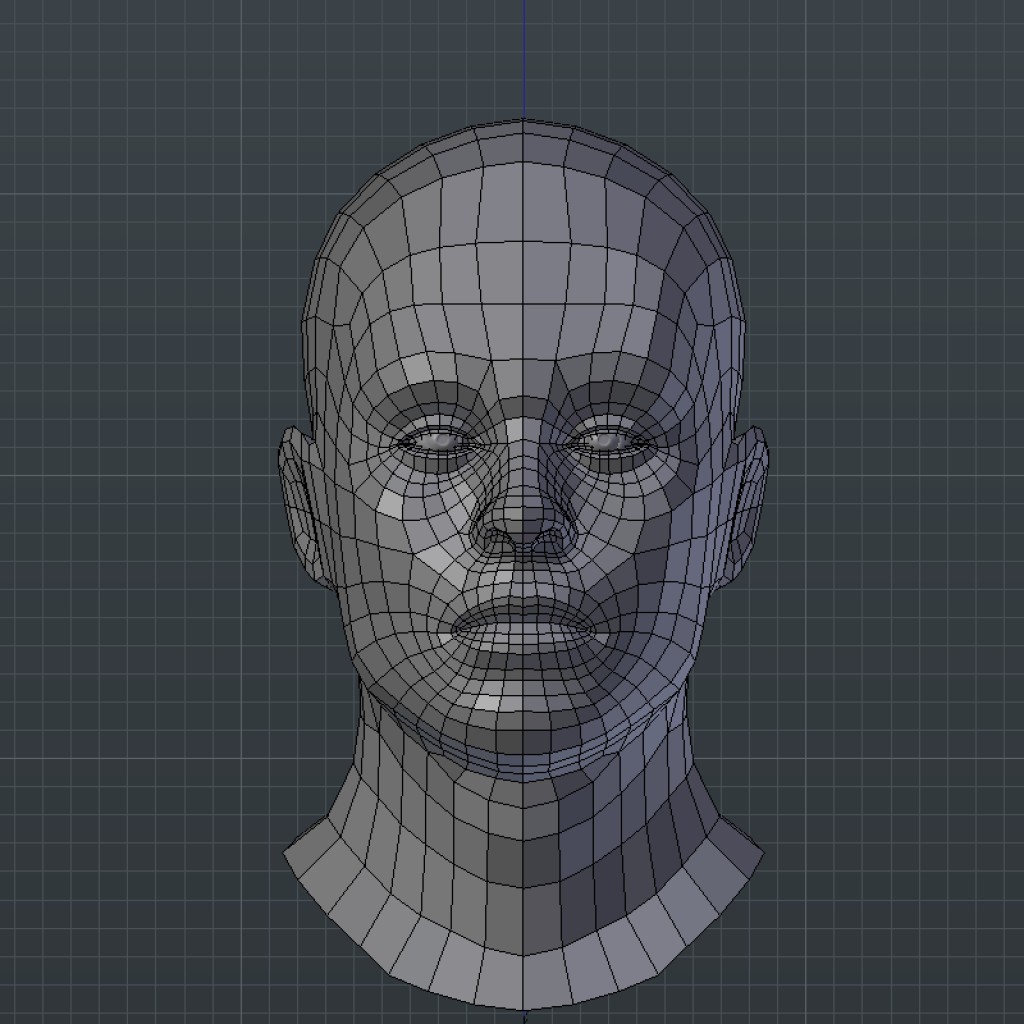The image size is (1024, 1024).
Task: Select the right eye of the head mesh
Action: [607, 442]
